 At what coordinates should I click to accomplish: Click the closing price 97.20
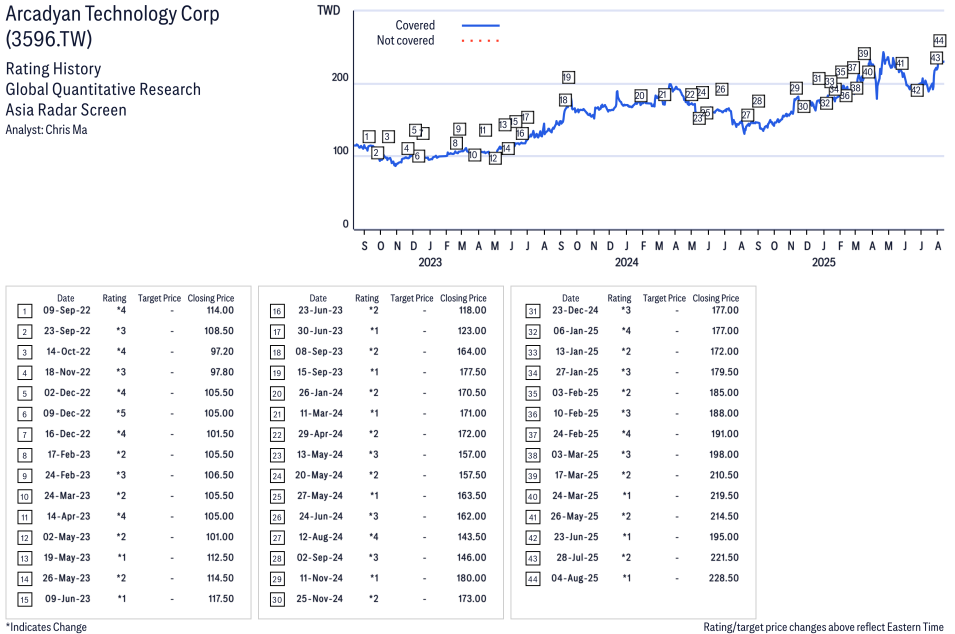[x=222, y=351]
